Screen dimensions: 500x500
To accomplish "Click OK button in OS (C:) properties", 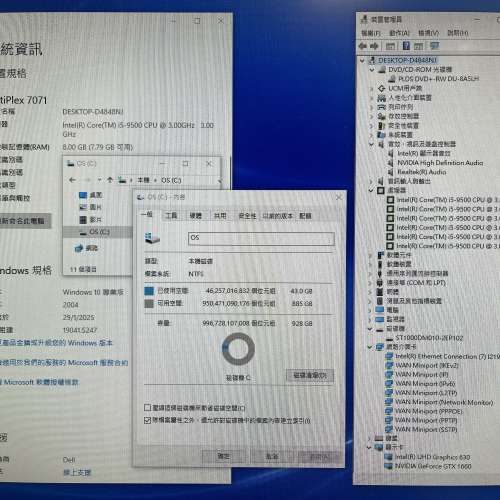I will pyautogui.click(x=224, y=456).
